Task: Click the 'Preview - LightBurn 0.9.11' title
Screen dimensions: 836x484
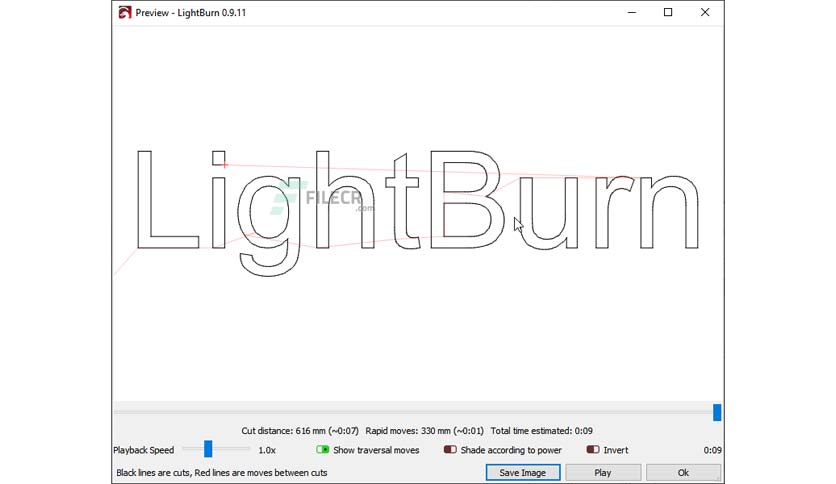Action: pos(191,13)
